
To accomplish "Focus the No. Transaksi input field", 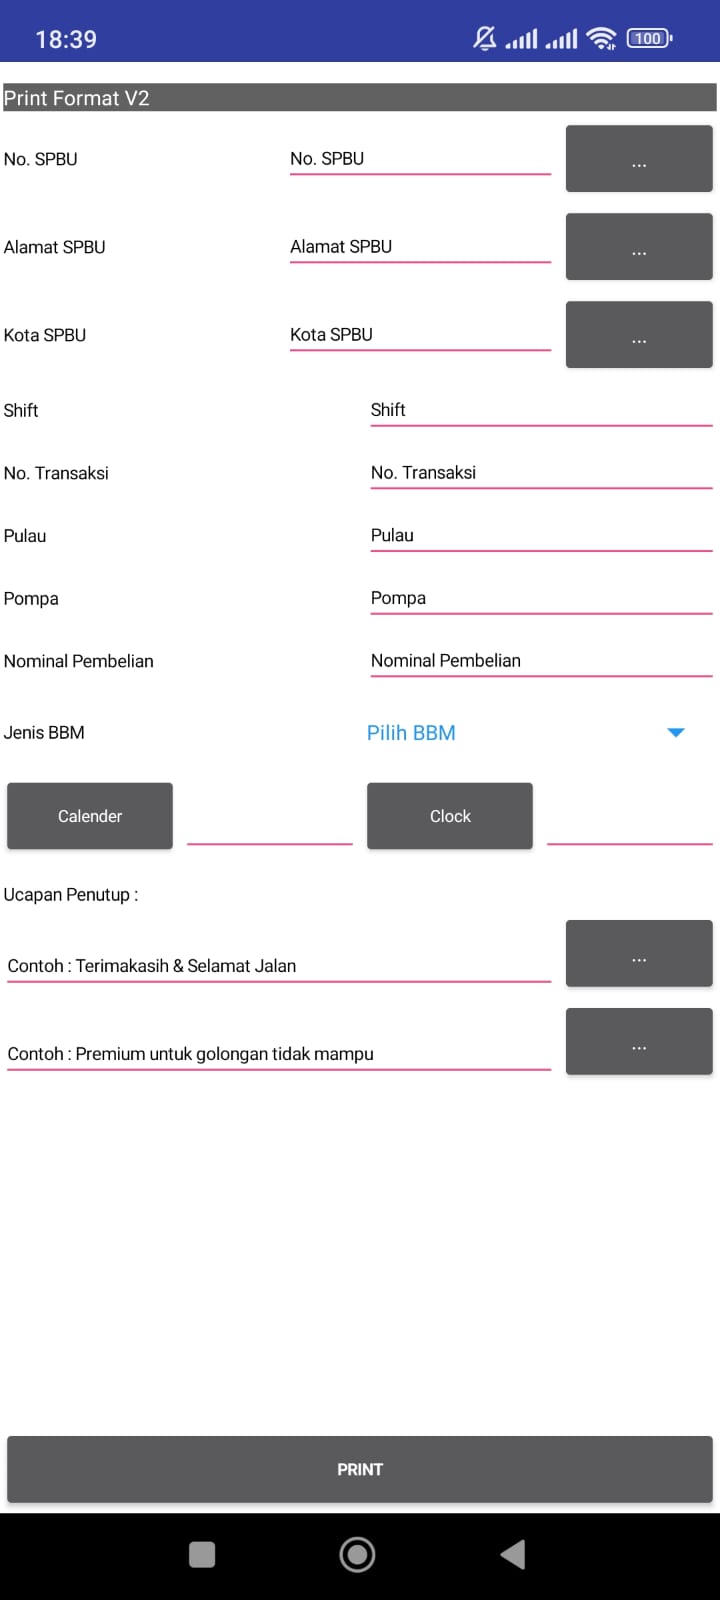I will pos(541,473).
